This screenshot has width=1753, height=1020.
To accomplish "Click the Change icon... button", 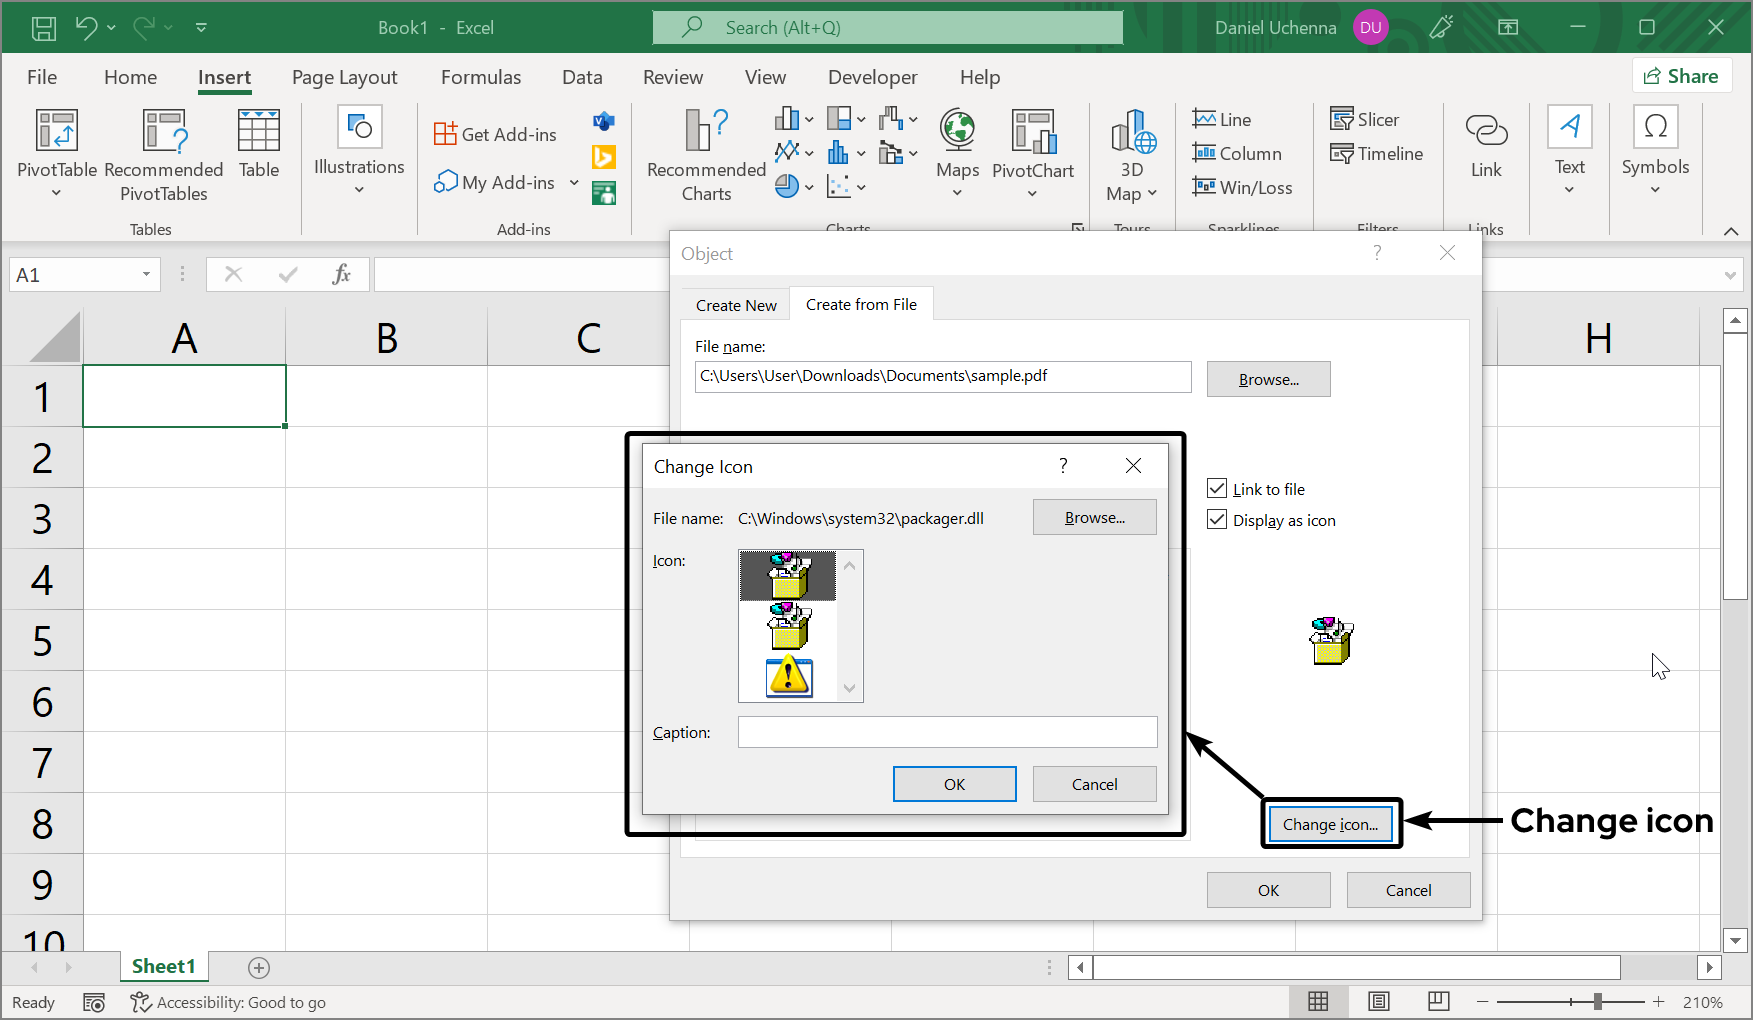I will [x=1330, y=824].
